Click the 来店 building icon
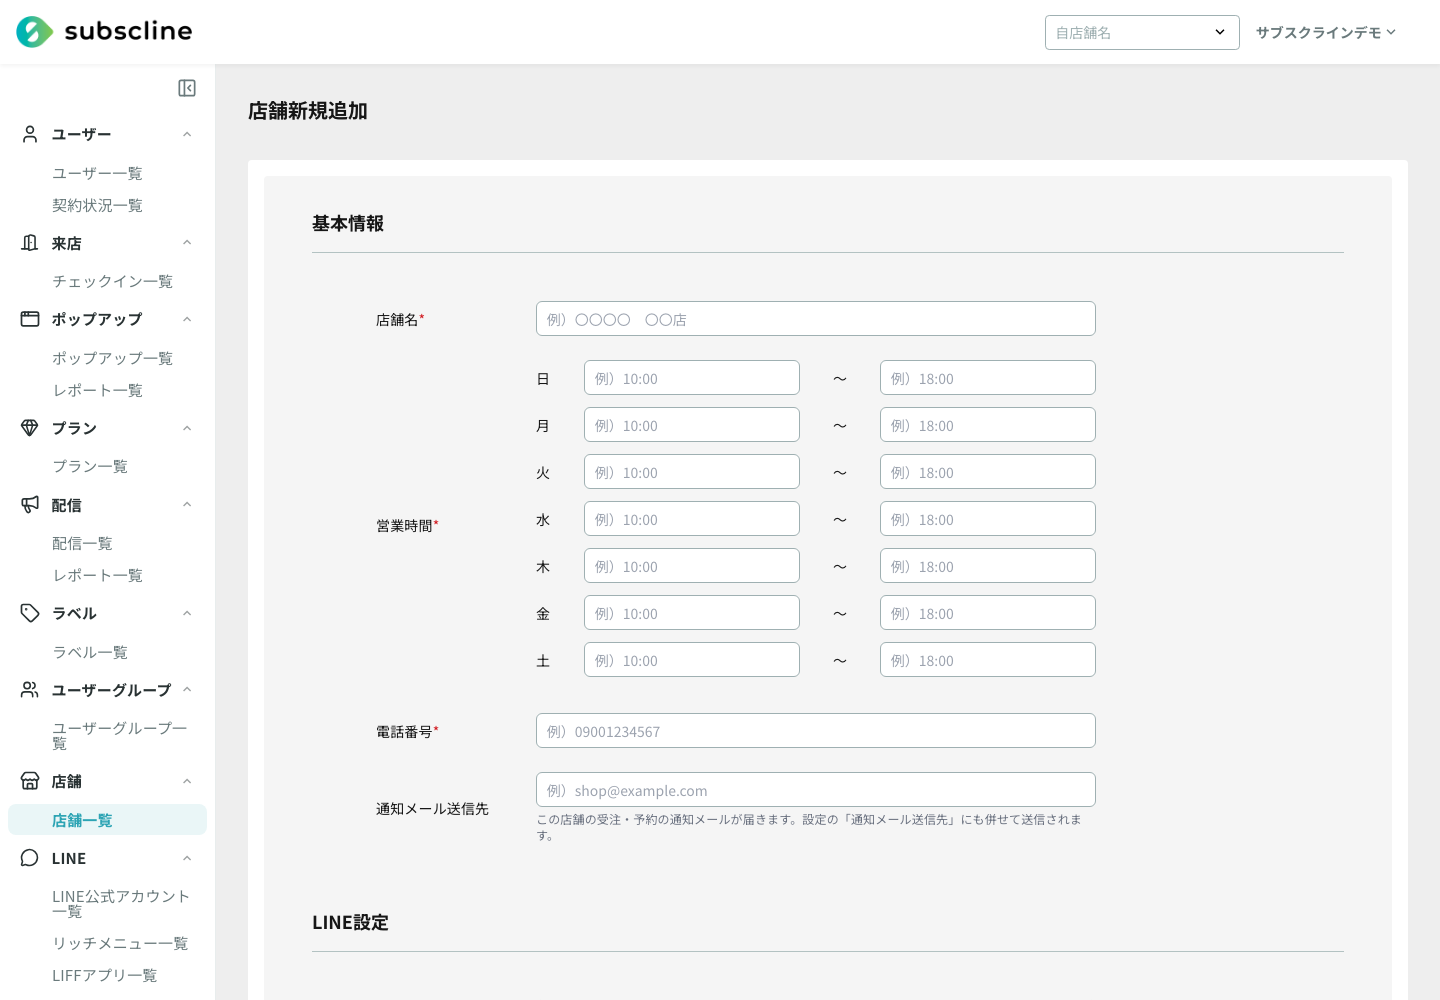1440x1000 pixels. pyautogui.click(x=30, y=243)
